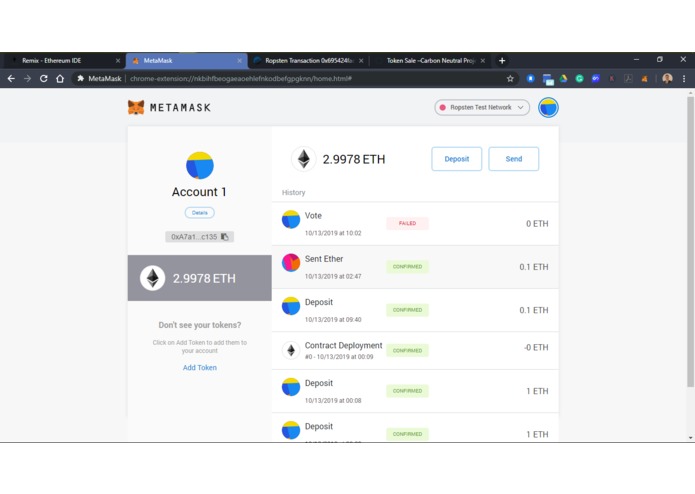Click the Contract Deployment Ethereum icon

click(291, 350)
